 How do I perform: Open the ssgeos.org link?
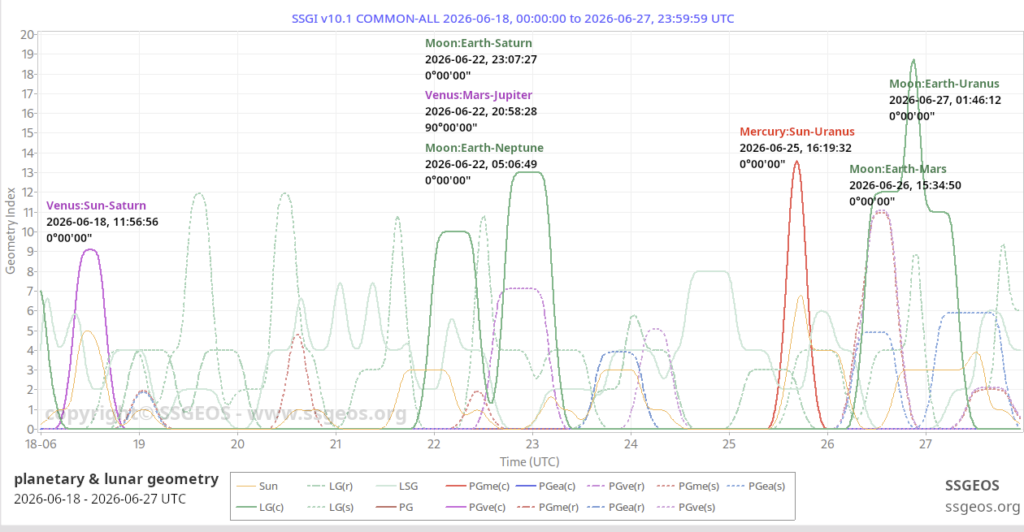point(982,507)
